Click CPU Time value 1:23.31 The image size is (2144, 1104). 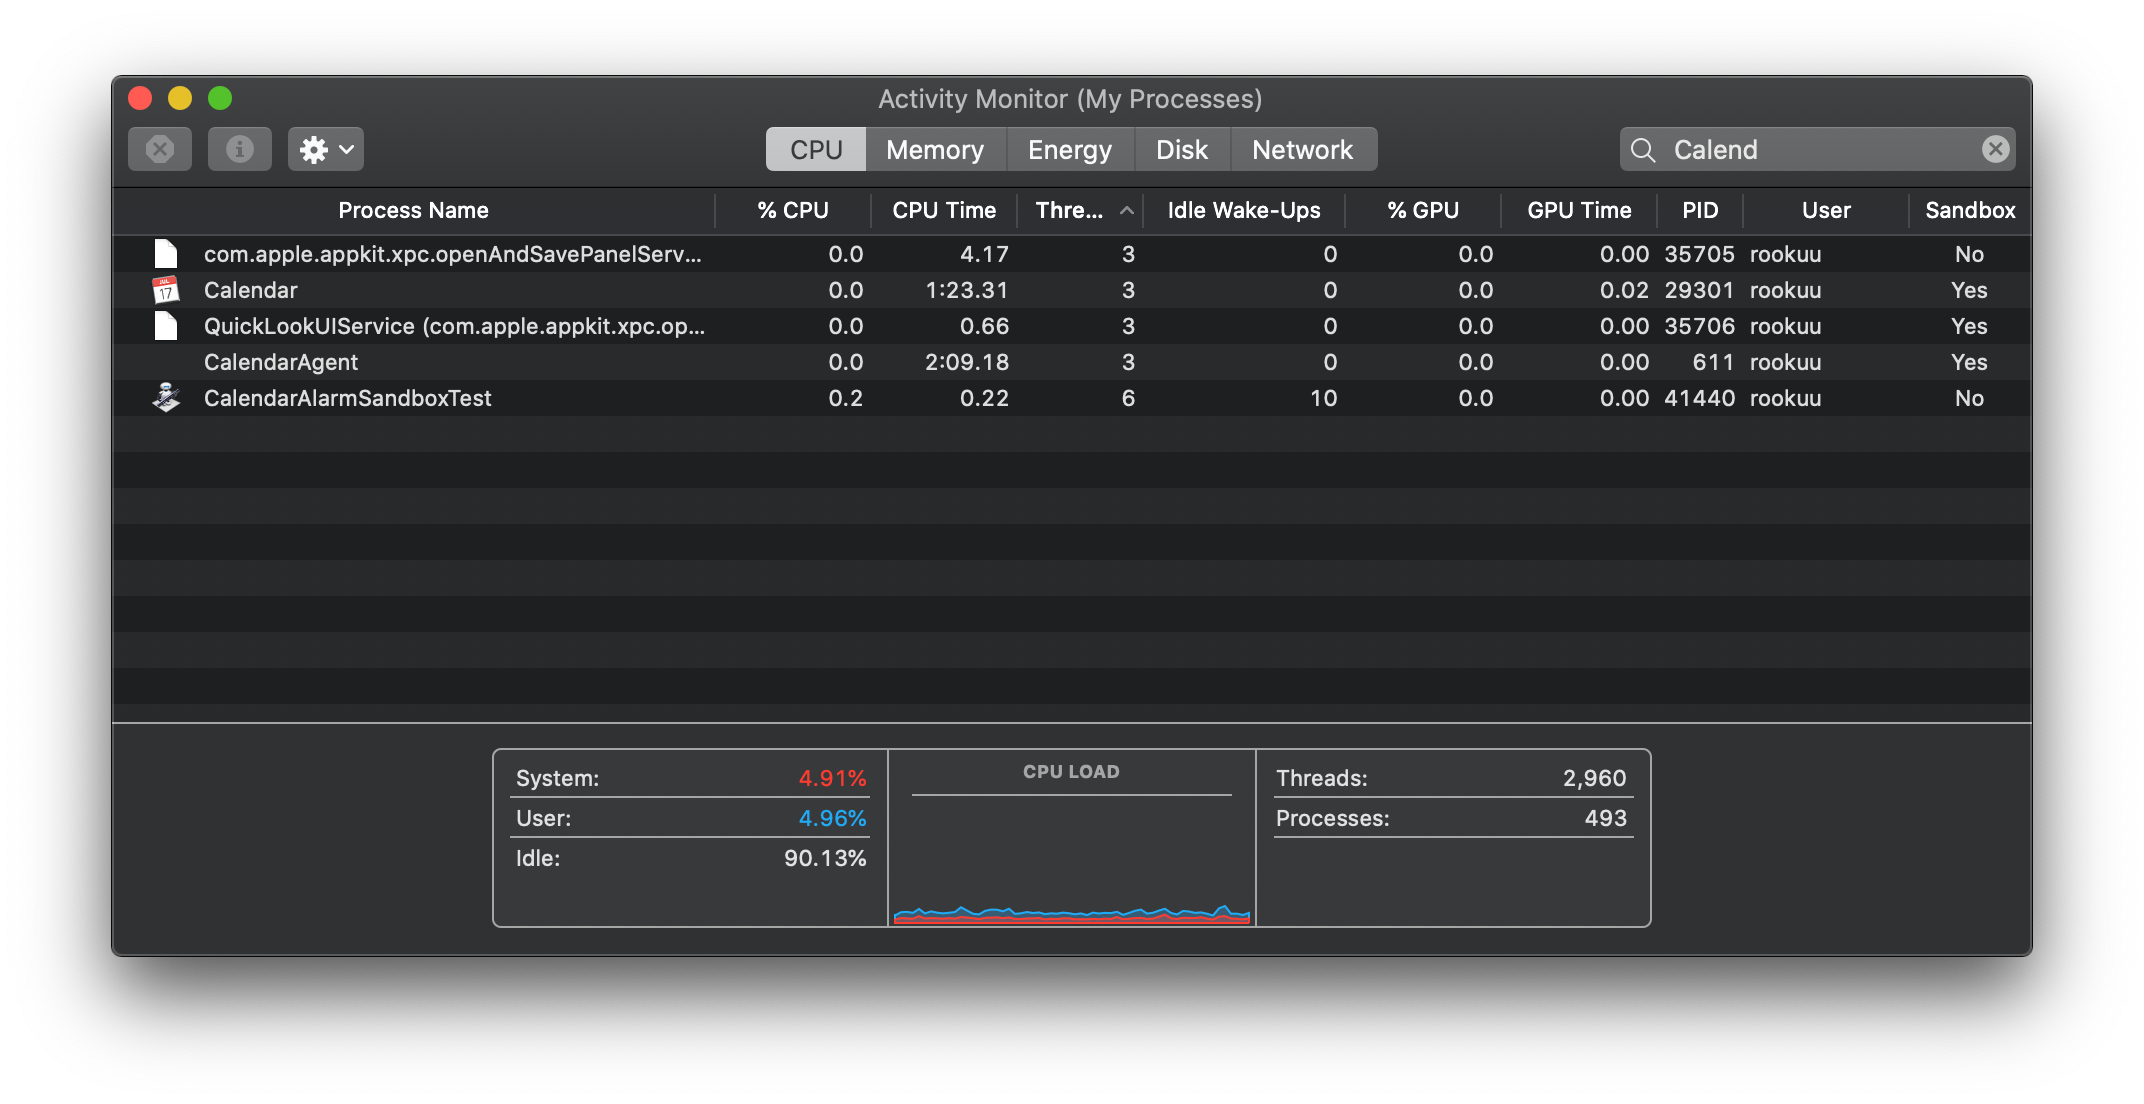click(x=967, y=290)
